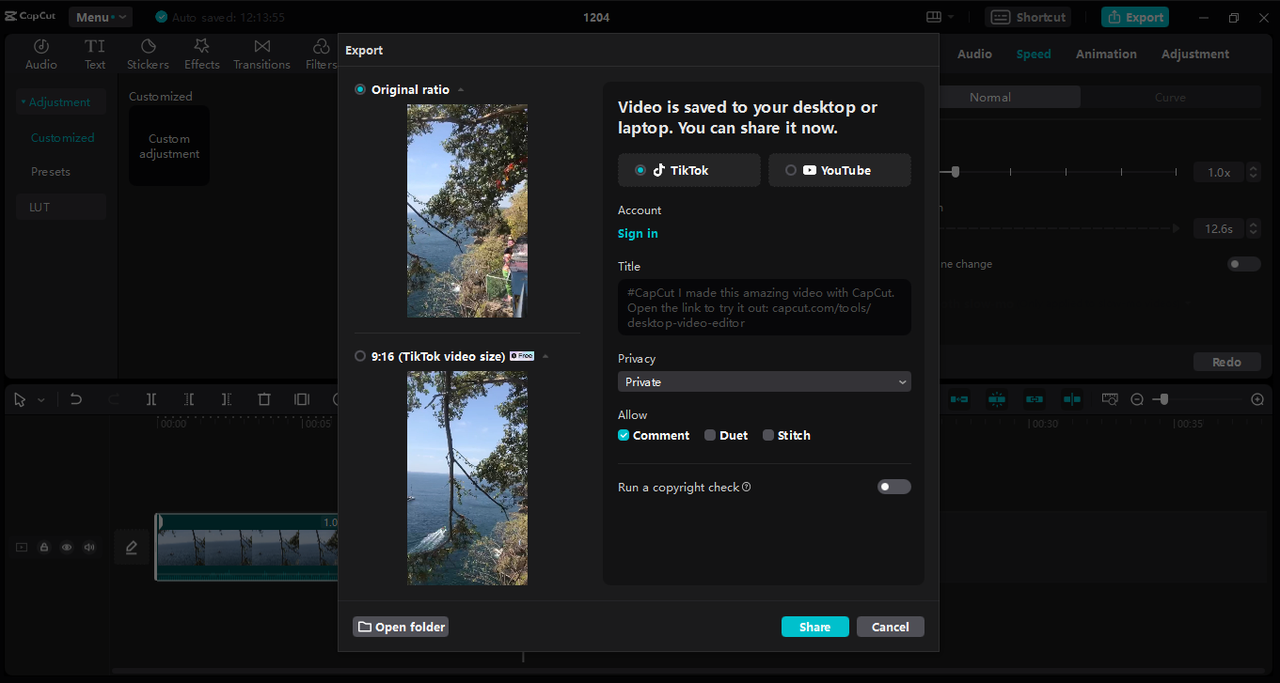Image resolution: width=1280 pixels, height=683 pixels.
Task: Select LUT in the left sidebar
Action: tap(61, 207)
